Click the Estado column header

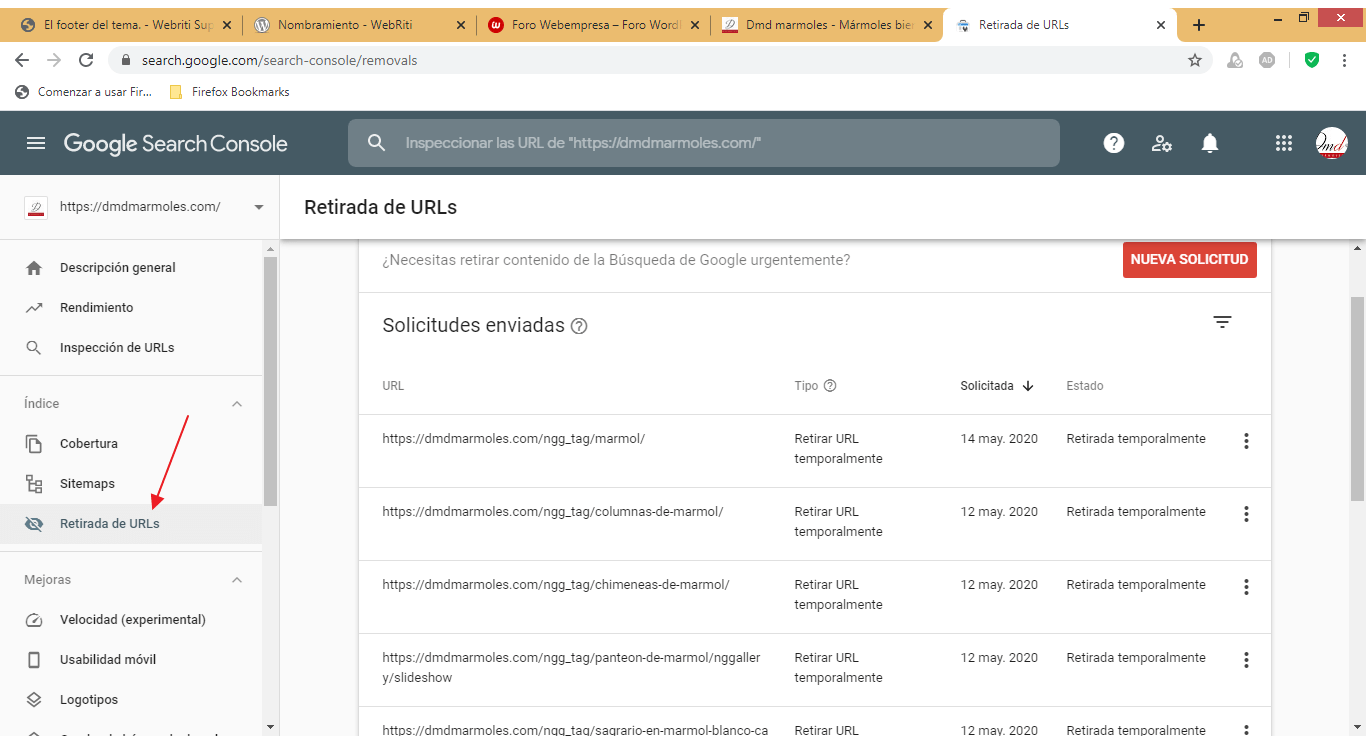(x=1085, y=386)
